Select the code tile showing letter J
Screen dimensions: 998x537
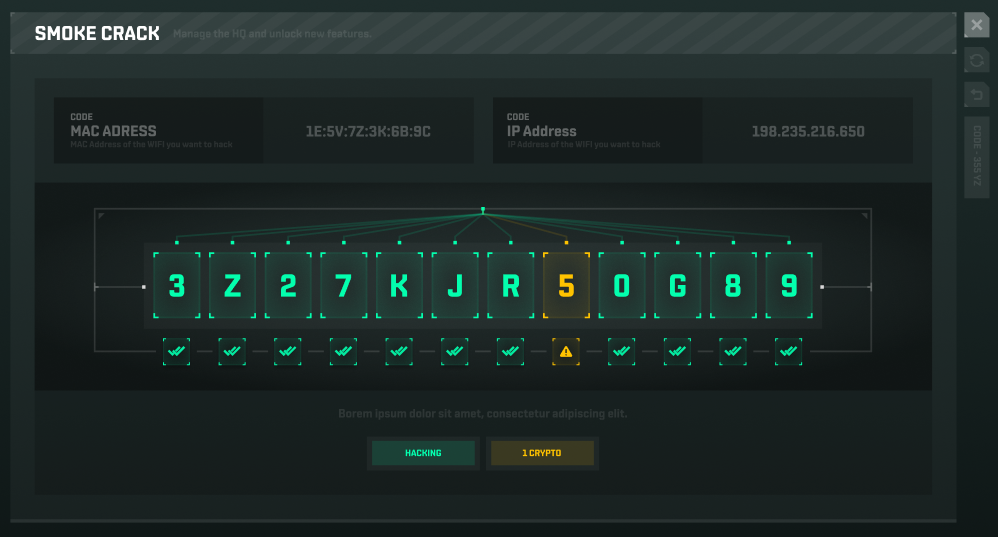coord(455,286)
